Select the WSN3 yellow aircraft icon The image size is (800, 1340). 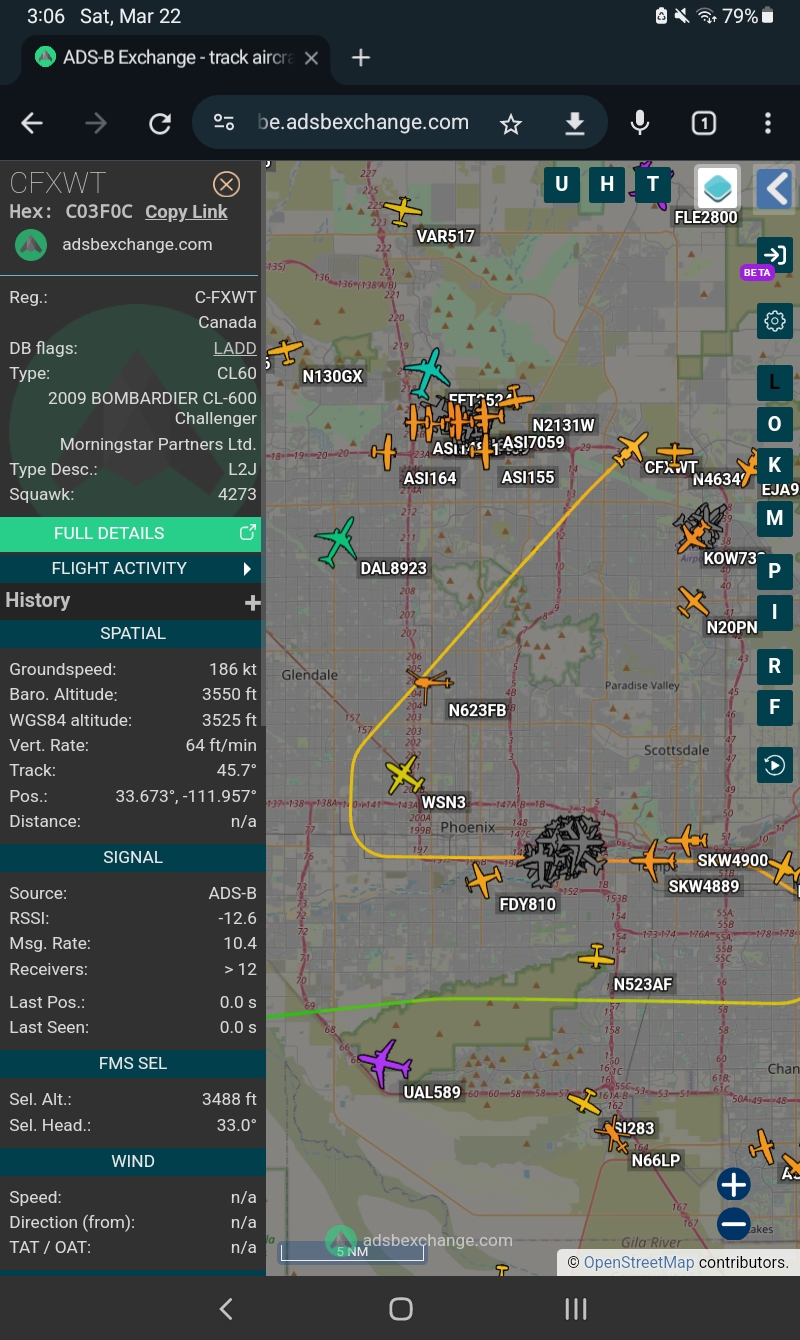tap(404, 775)
